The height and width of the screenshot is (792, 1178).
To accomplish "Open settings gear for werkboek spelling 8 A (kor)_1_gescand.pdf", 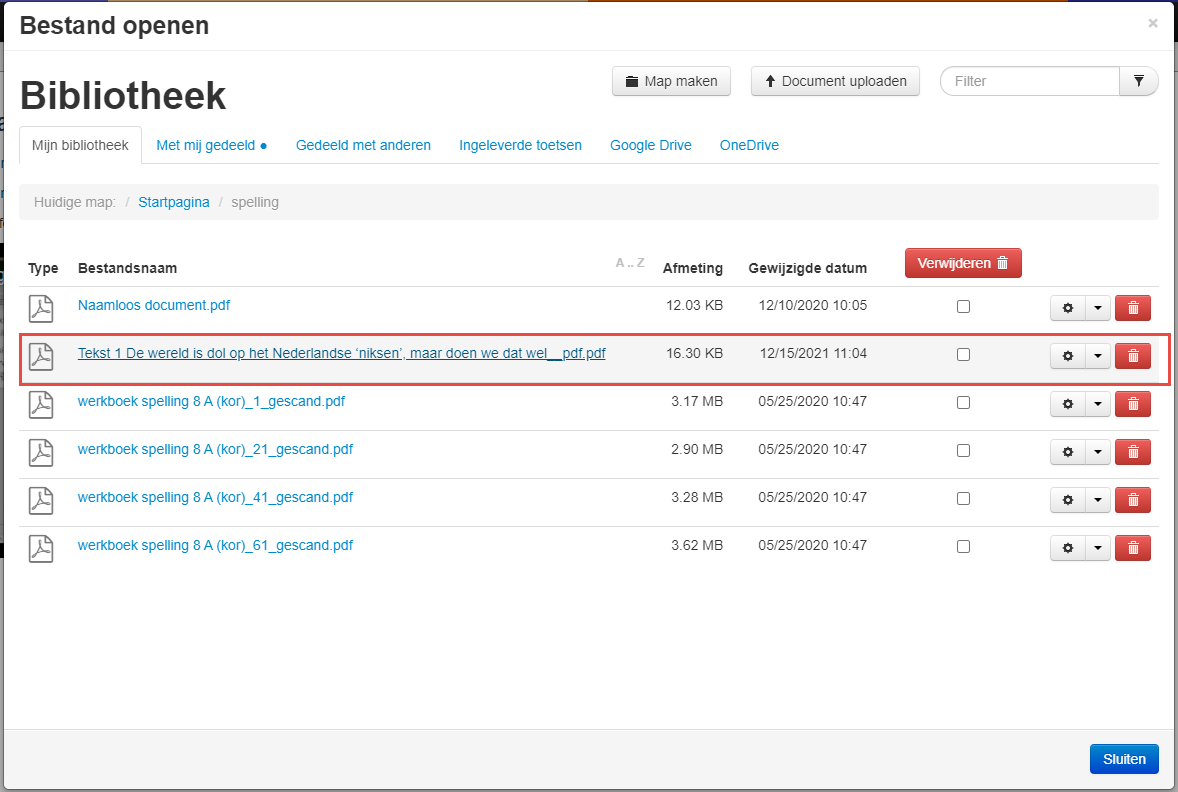I will pyautogui.click(x=1068, y=404).
